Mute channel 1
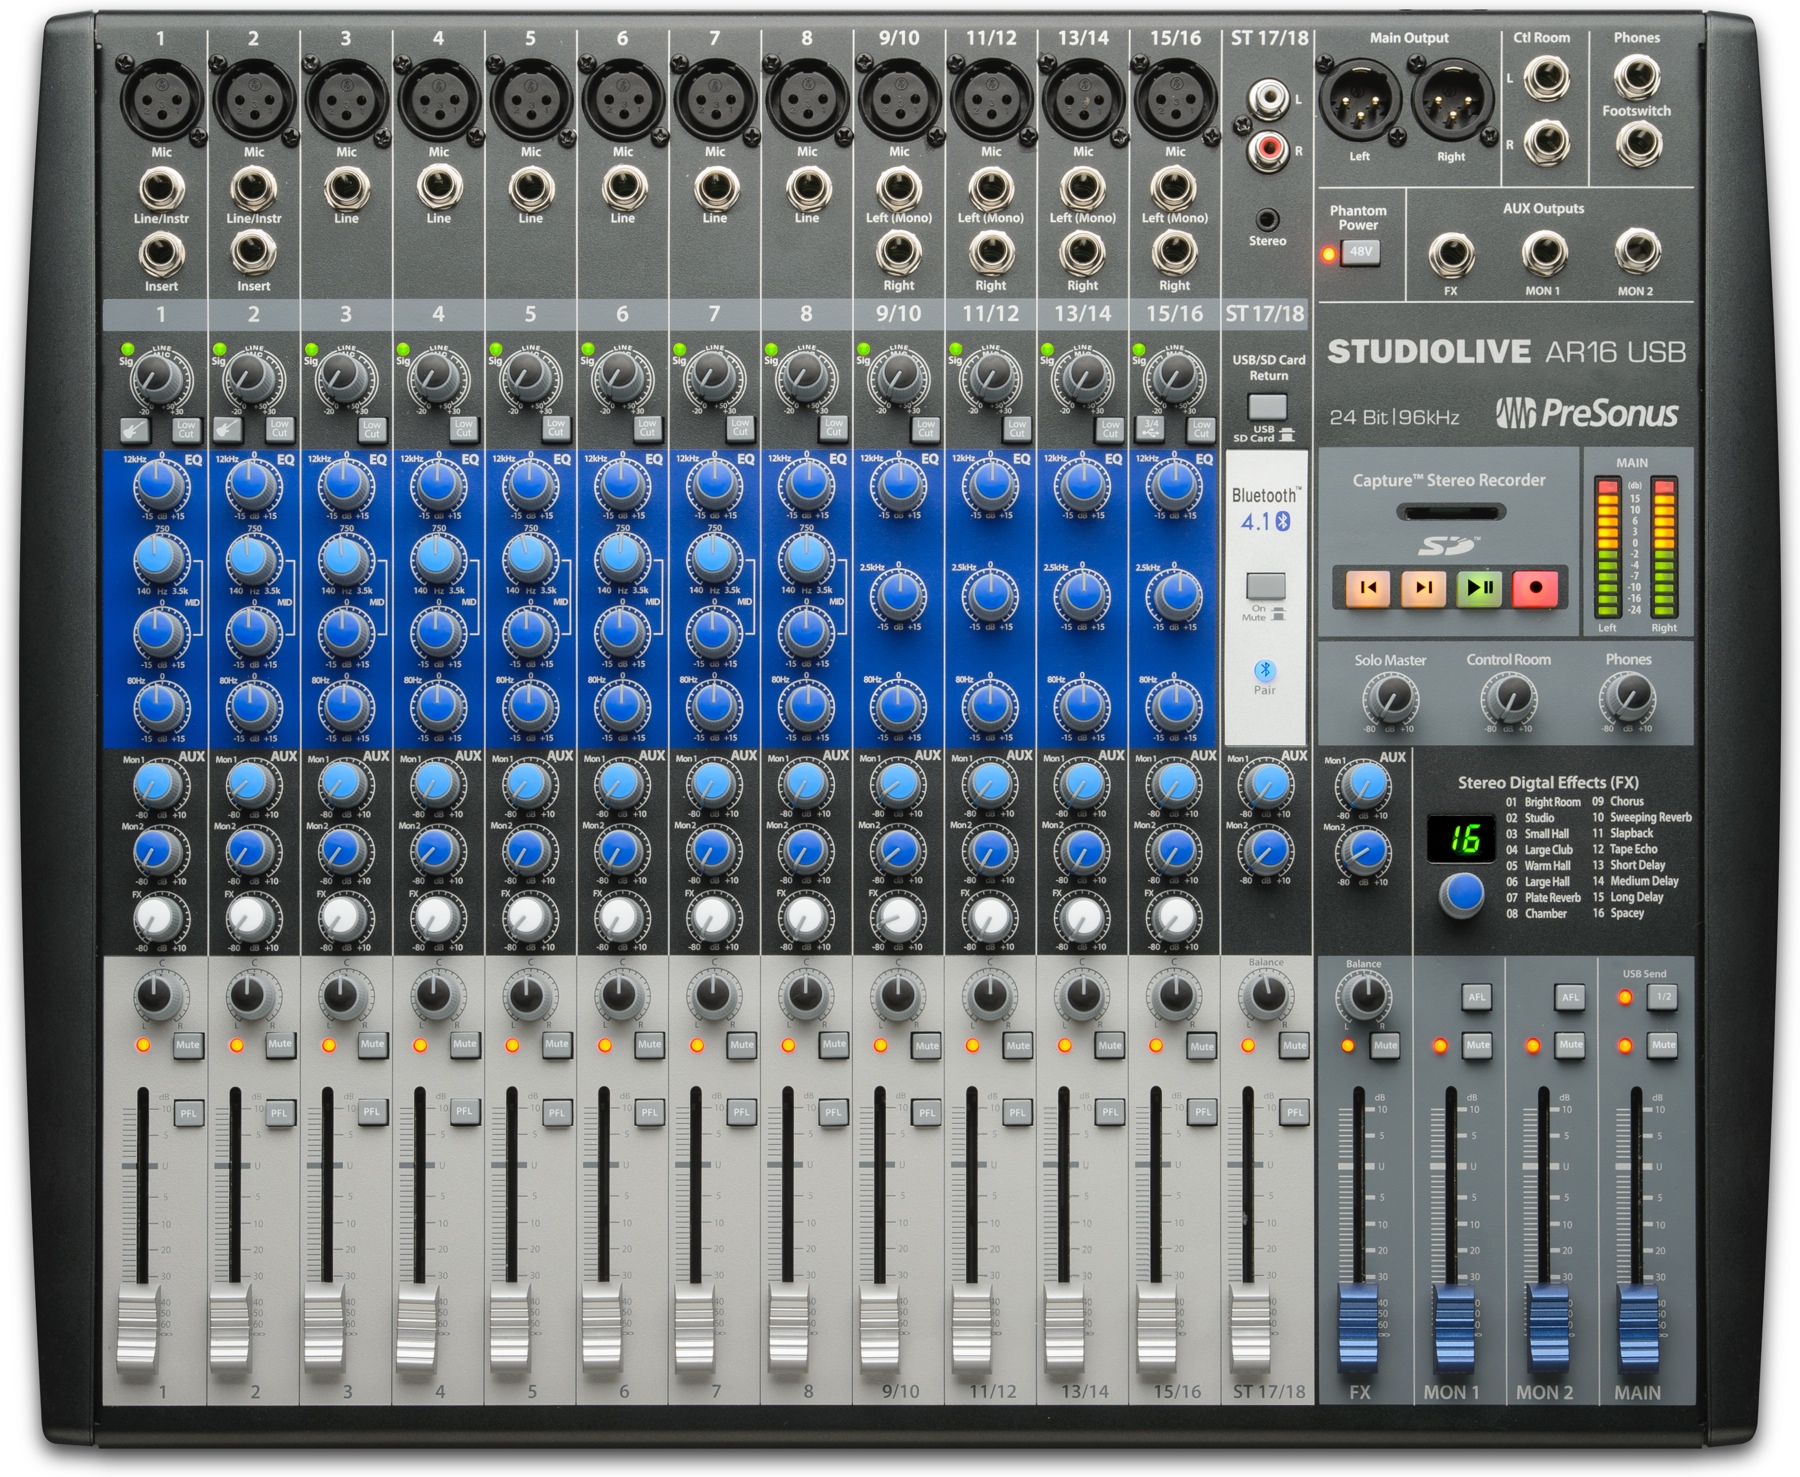The image size is (1800, 1477). (x=188, y=1045)
